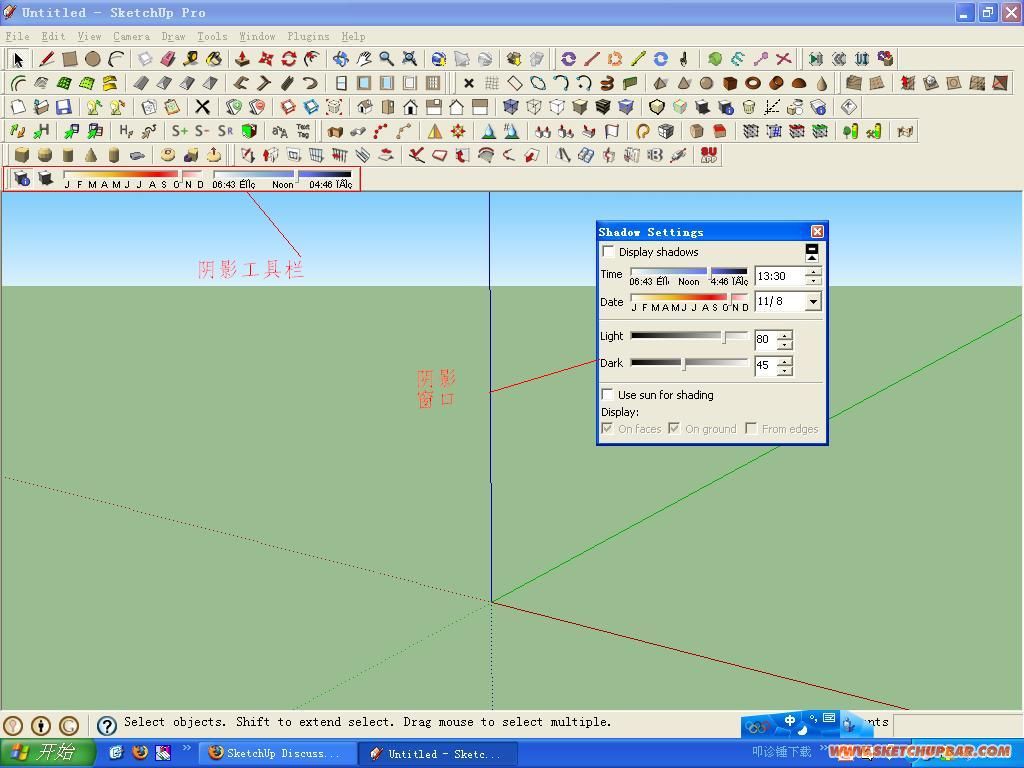Viewport: 1024px width, 768px height.
Task: Decrease Light value with down arrow
Action: [x=786, y=344]
